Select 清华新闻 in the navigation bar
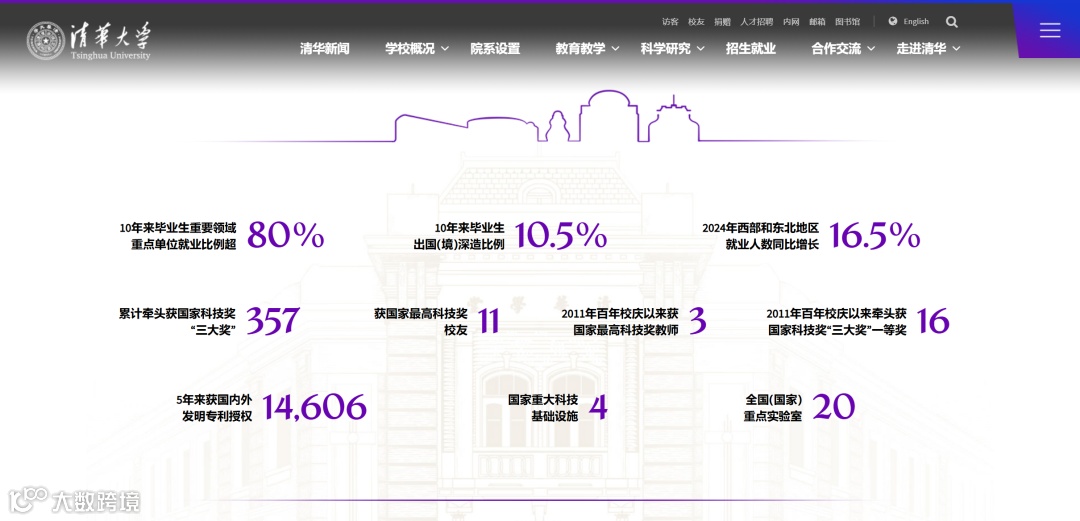Screen dimensions: 1080x521 pyautogui.click(x=325, y=48)
